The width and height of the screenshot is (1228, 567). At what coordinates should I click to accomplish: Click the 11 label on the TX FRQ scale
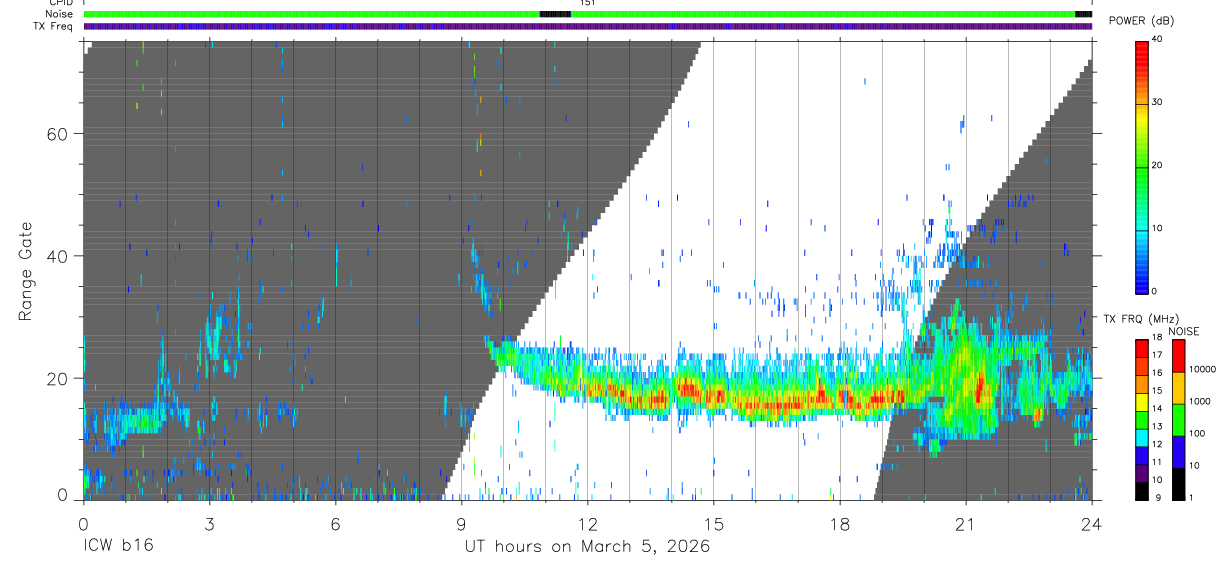(x=1158, y=461)
